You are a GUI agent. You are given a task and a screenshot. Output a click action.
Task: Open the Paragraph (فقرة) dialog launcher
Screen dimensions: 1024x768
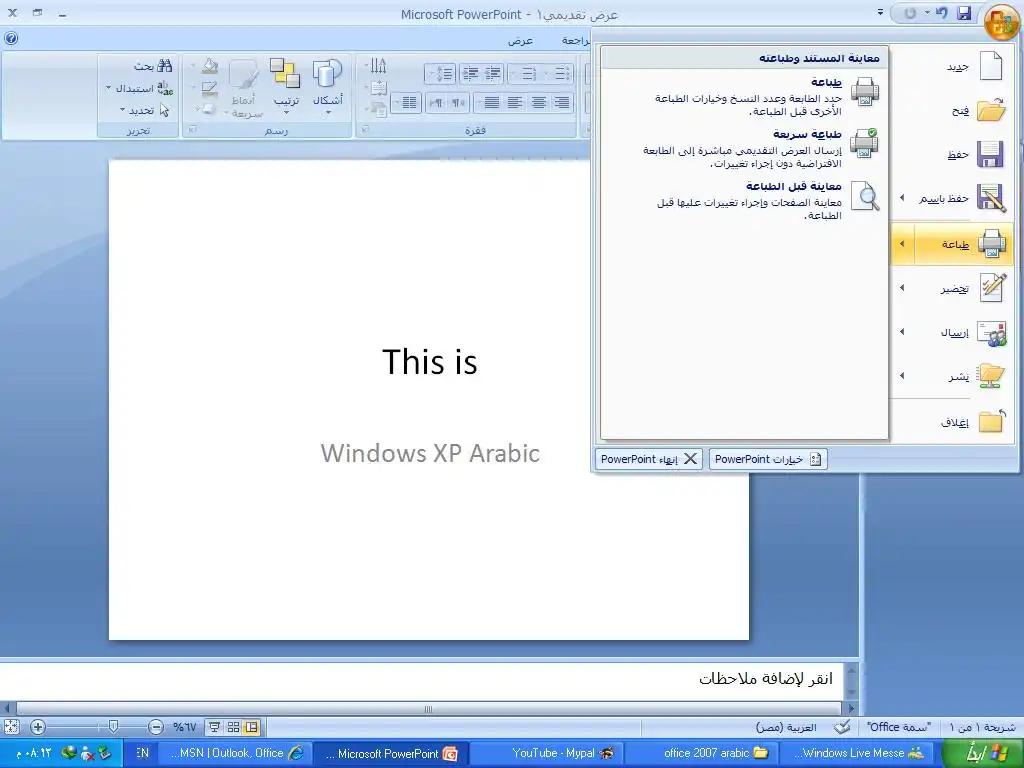coord(365,130)
